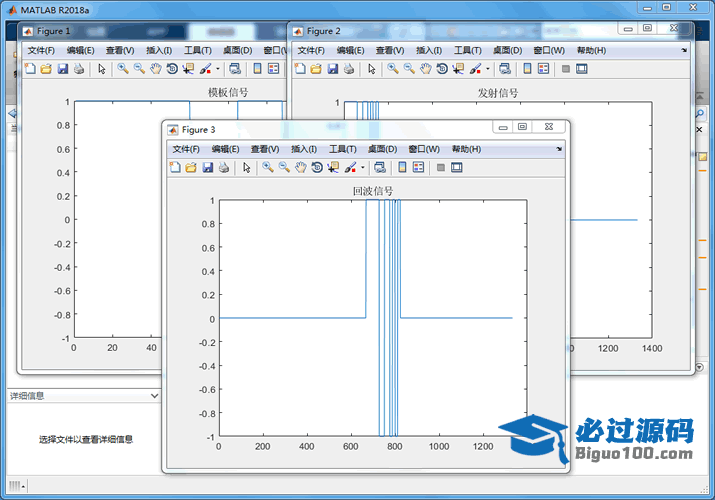Toggle Edit Plot arrow in Figure 2
The image size is (715, 500).
(x=372, y=69)
